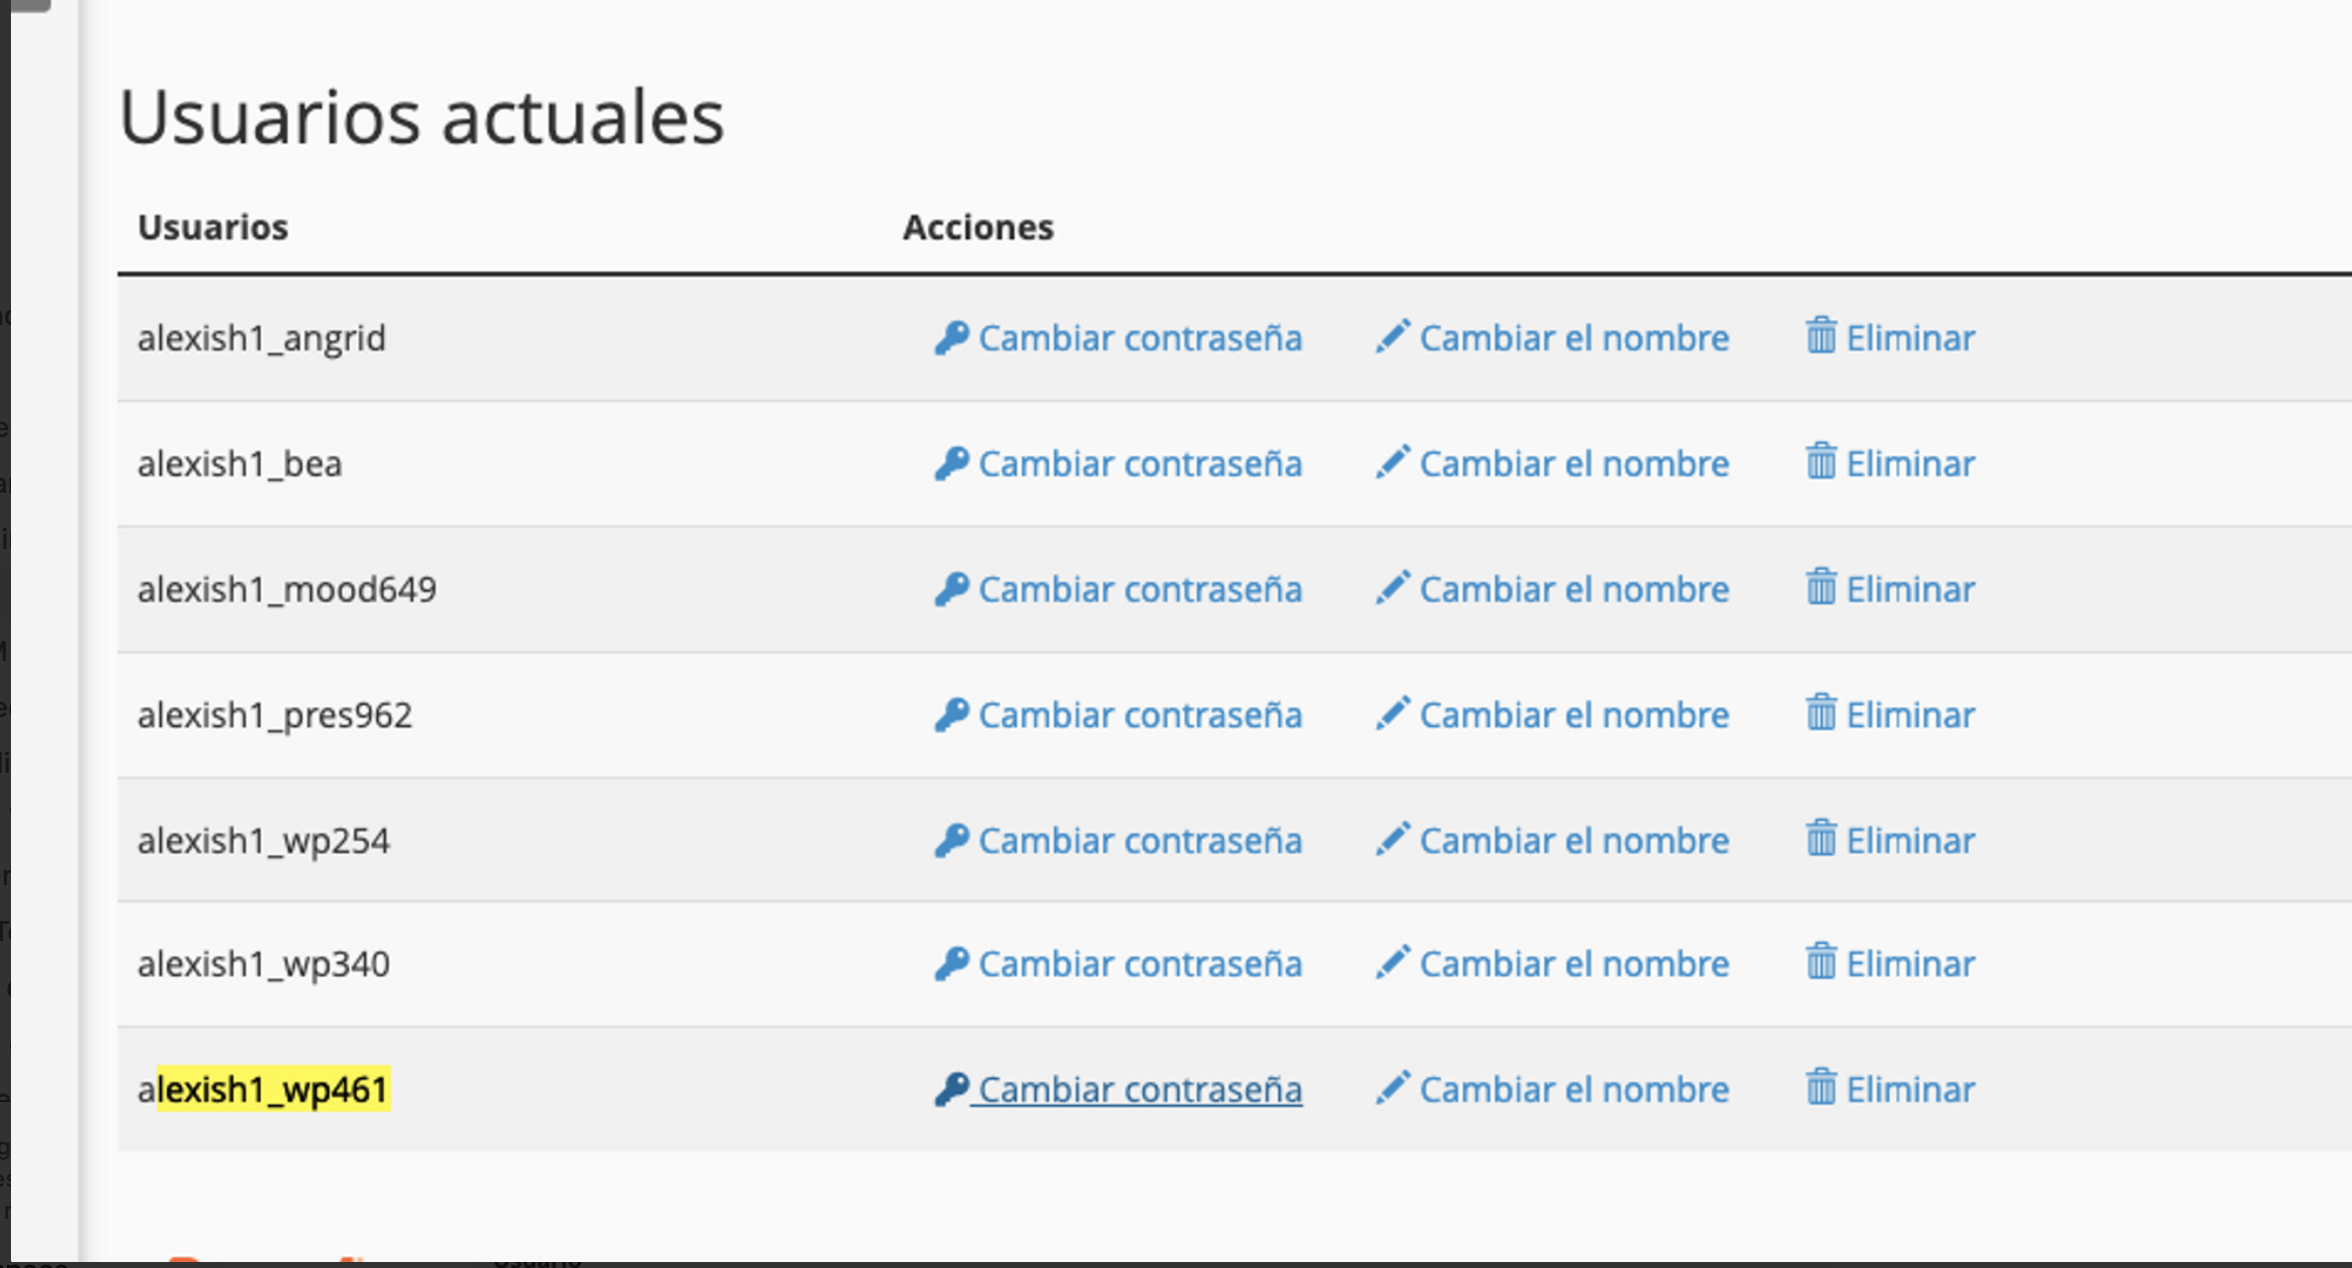Image resolution: width=2352 pixels, height=1268 pixels.
Task: Click key icon for alexish1_angrid
Action: click(951, 338)
